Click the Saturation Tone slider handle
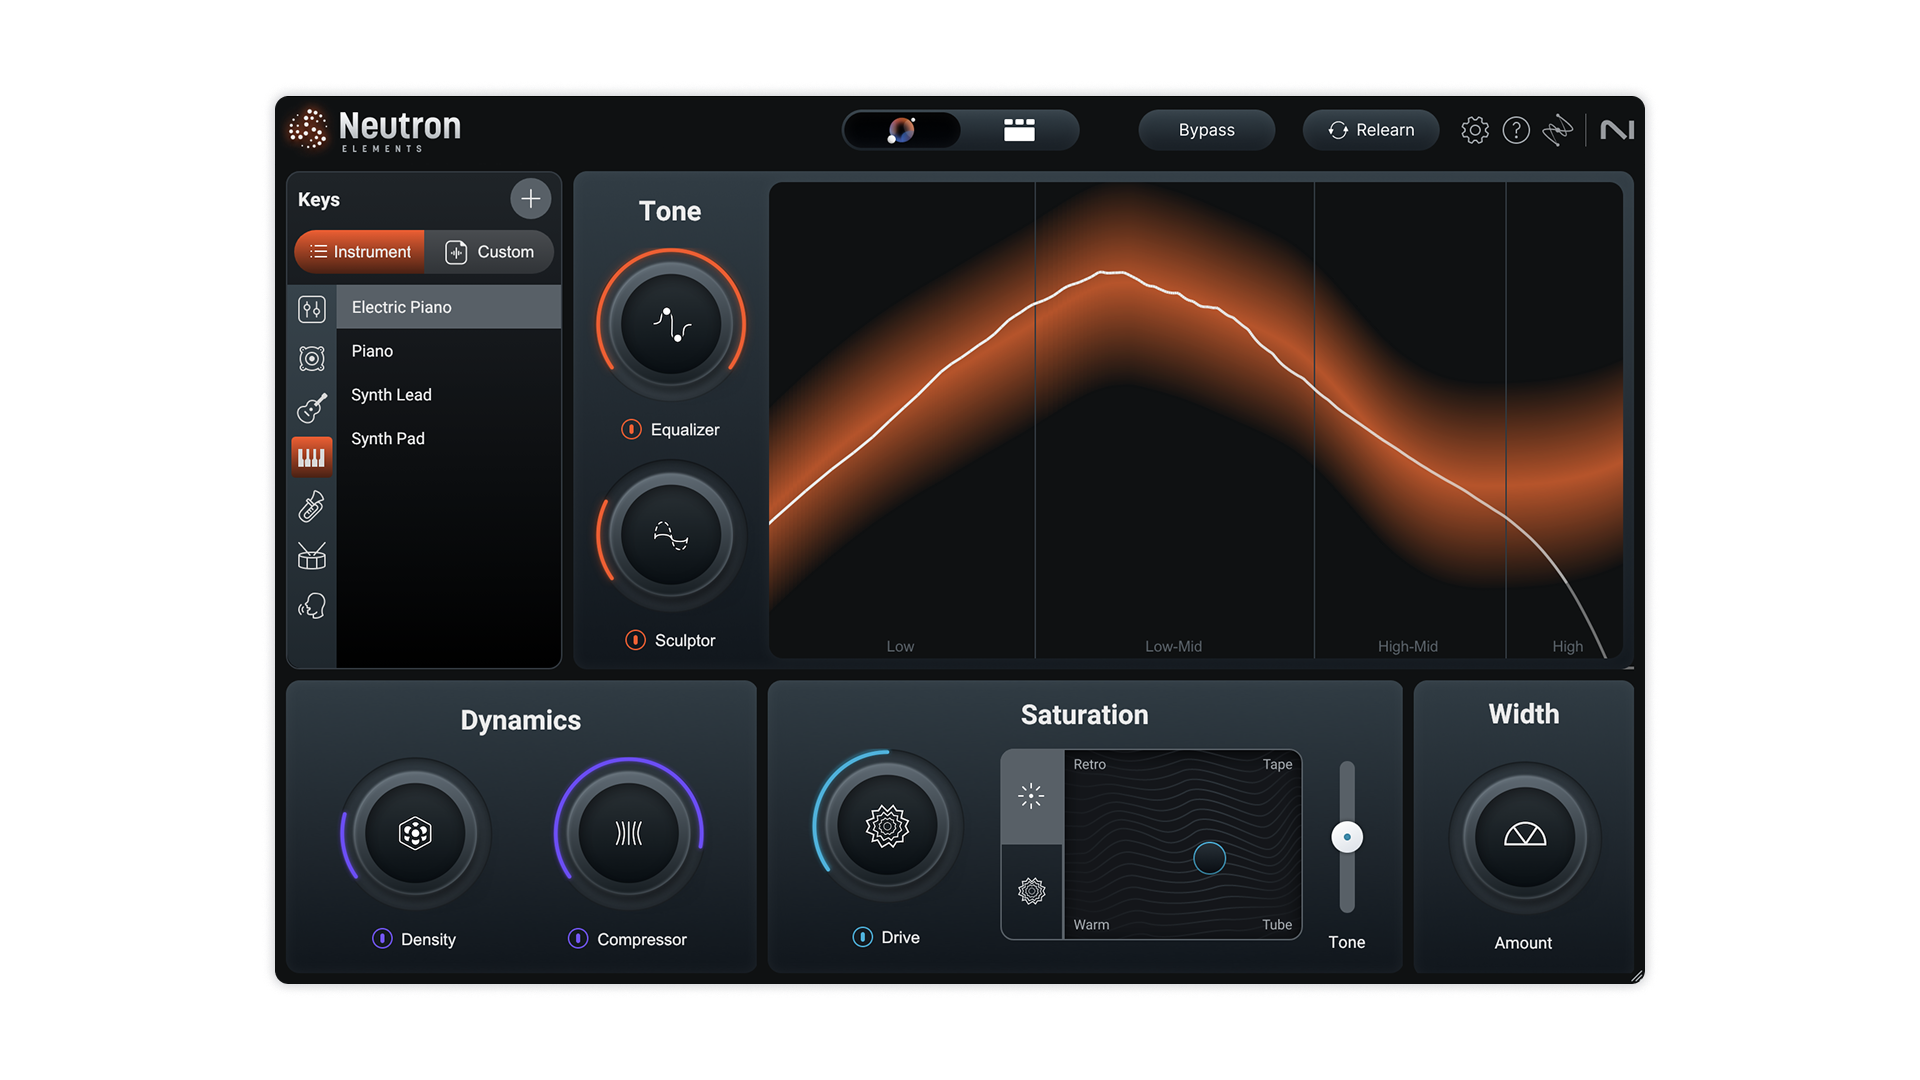Viewport: 1920px width, 1080px height. tap(1347, 837)
